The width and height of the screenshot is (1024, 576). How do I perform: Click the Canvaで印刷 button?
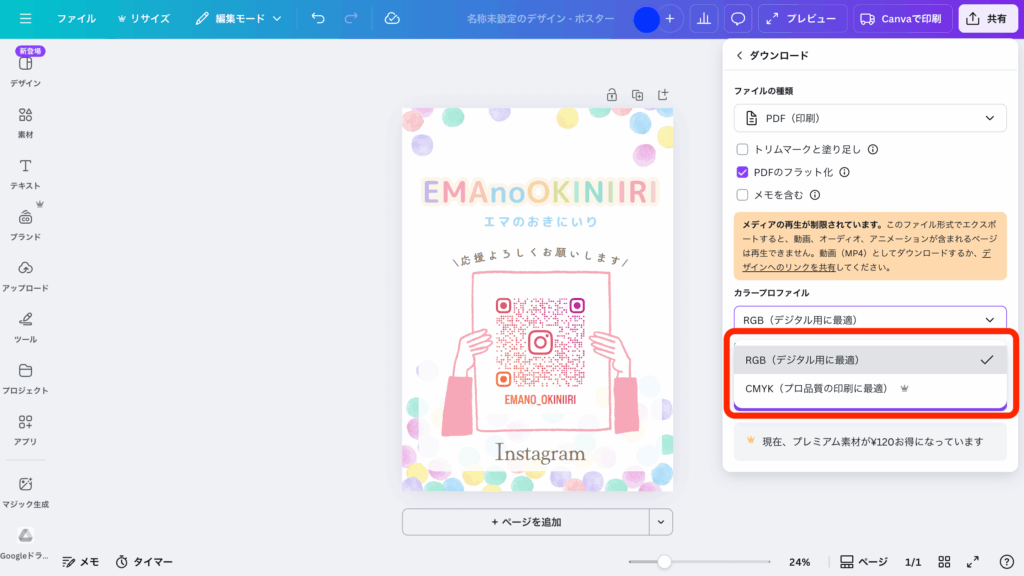click(901, 17)
